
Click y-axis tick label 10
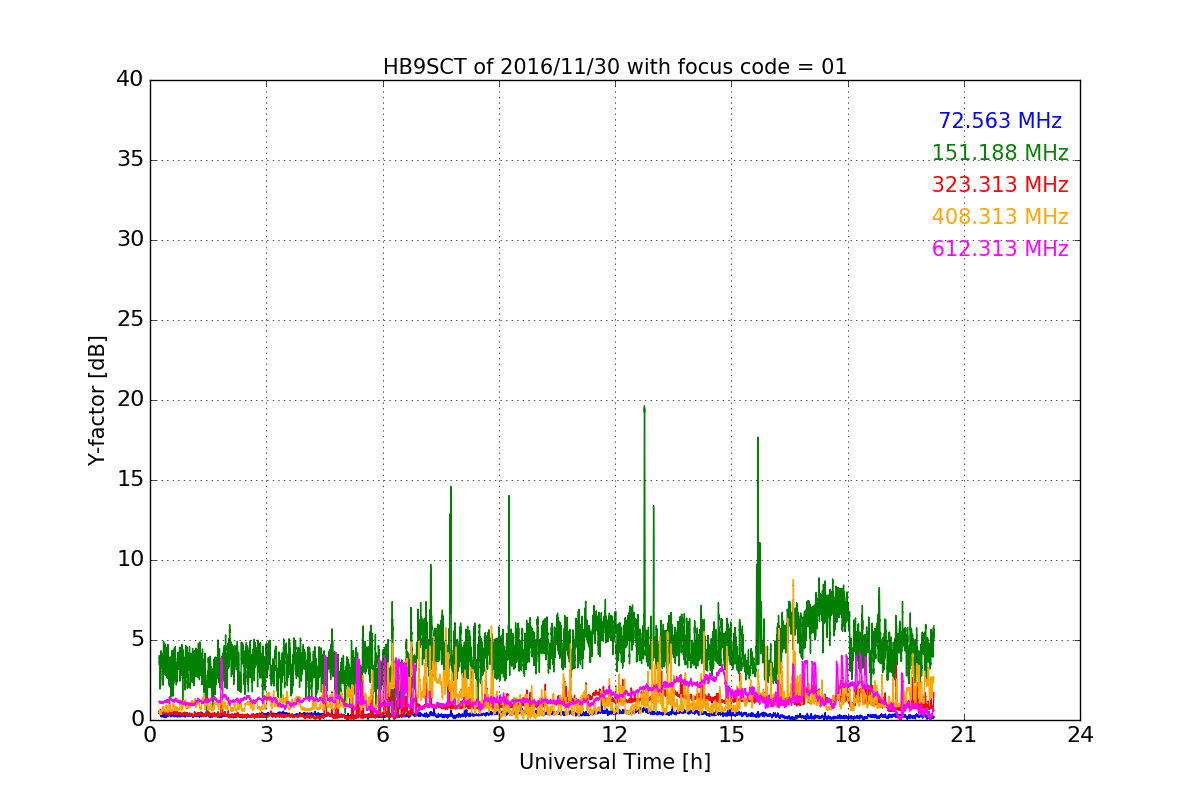[129, 560]
